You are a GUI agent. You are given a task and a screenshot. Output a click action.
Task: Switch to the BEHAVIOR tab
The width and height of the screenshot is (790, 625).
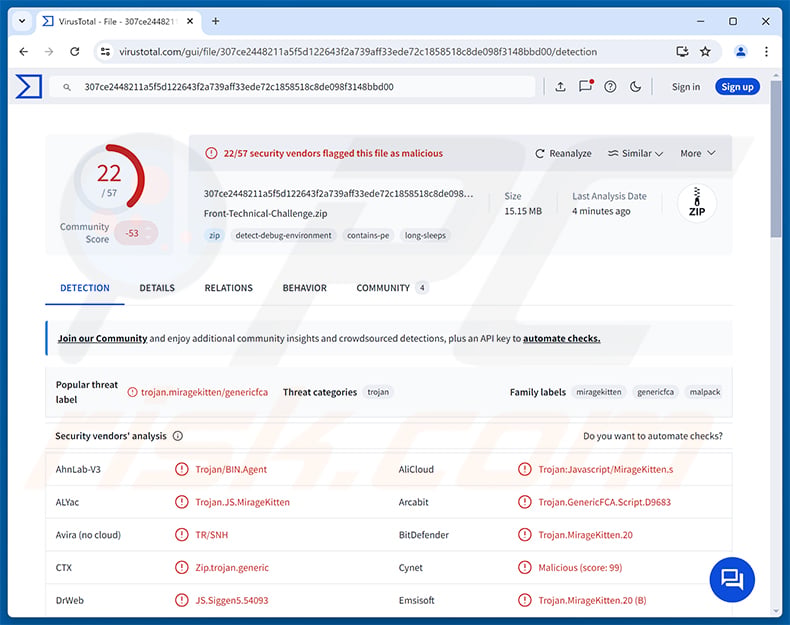click(305, 288)
